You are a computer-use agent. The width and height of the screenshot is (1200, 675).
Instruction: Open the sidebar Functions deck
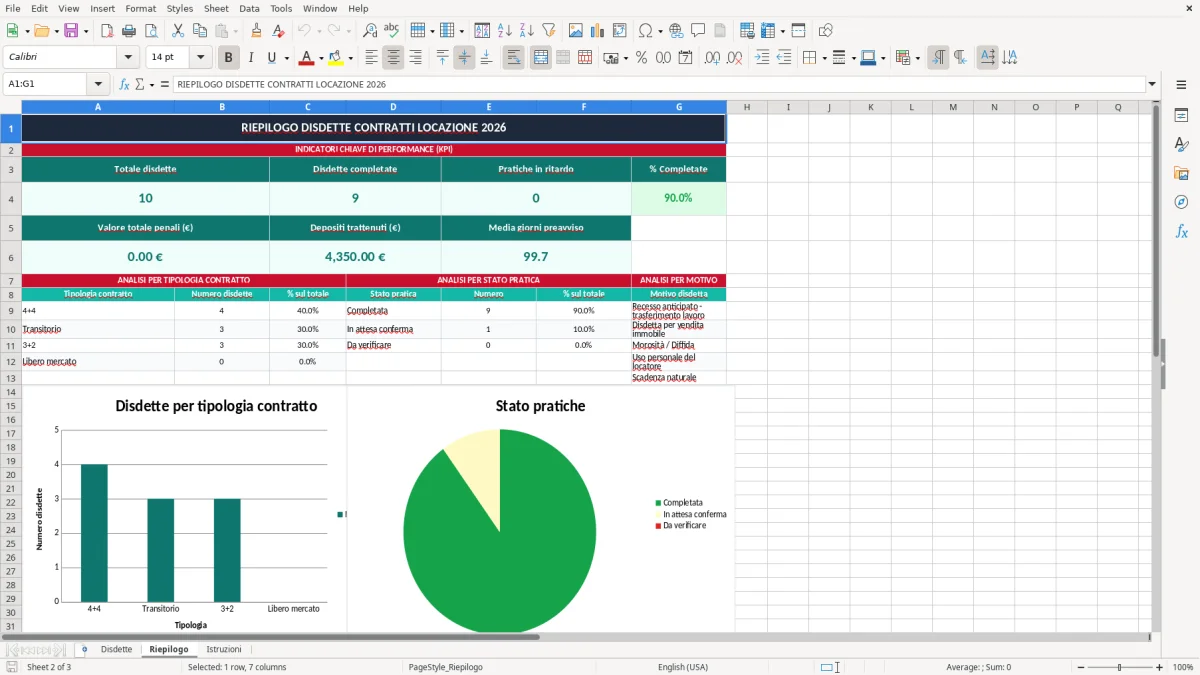point(1181,231)
